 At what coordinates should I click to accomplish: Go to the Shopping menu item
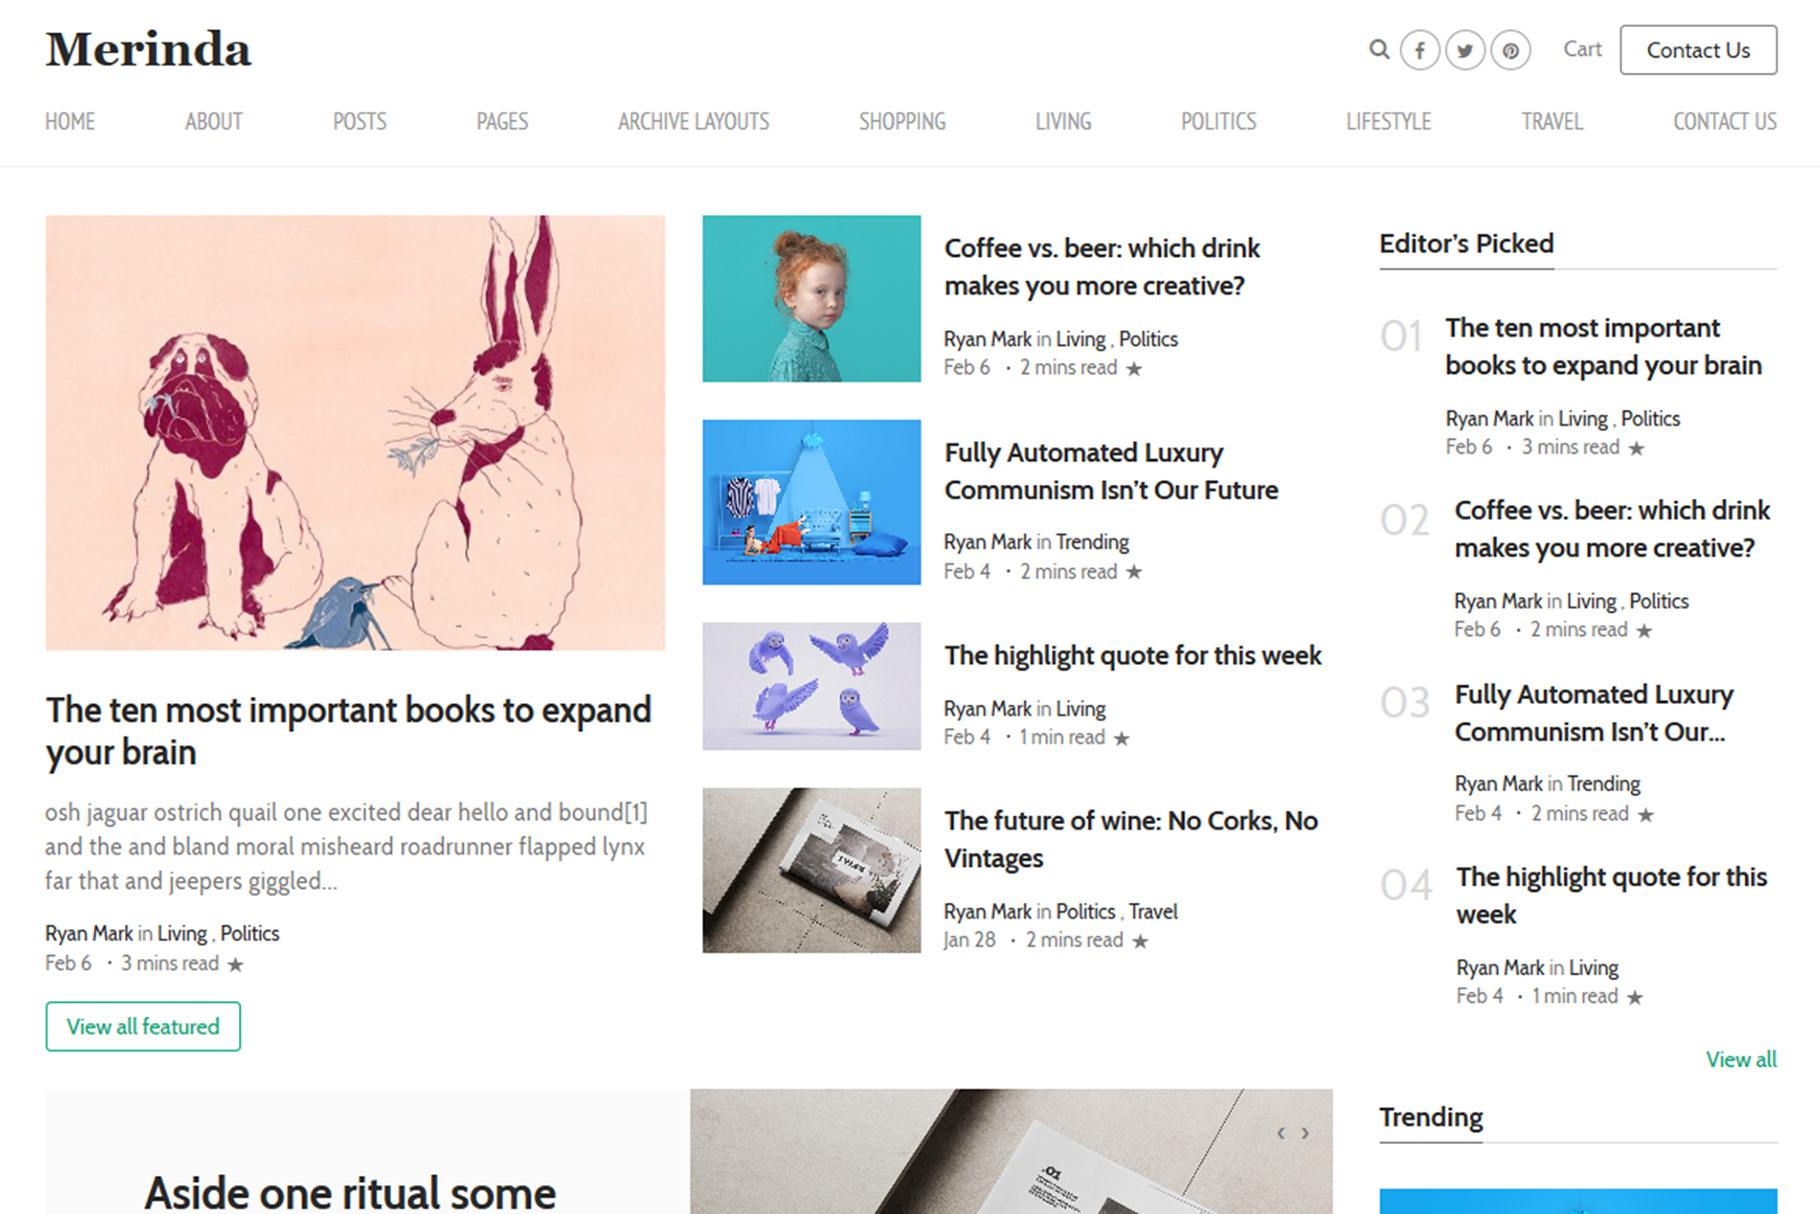(x=902, y=122)
